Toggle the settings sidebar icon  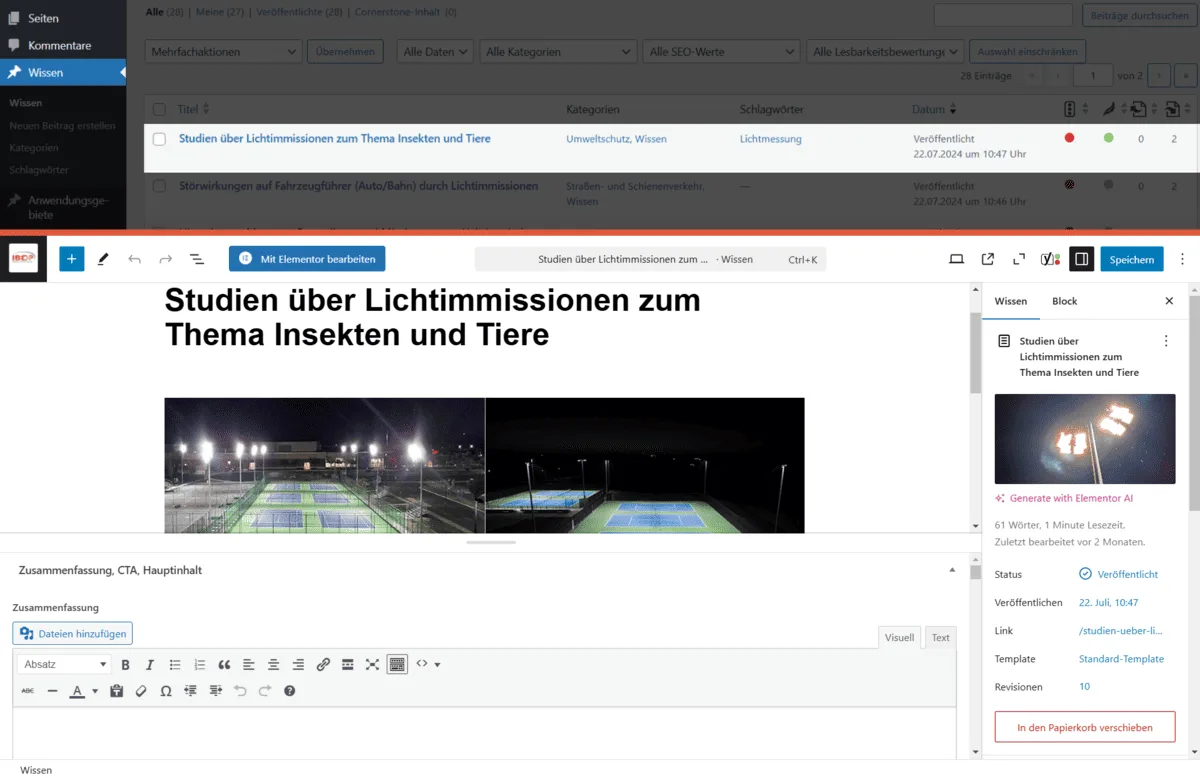click(1081, 259)
